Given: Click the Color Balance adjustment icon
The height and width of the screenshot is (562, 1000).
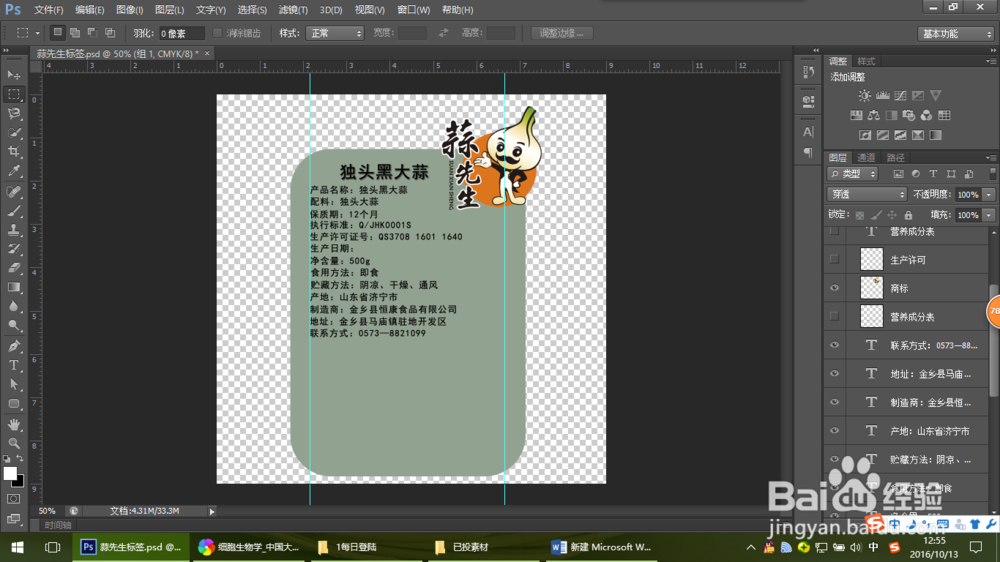Looking at the screenshot, I should point(874,115).
